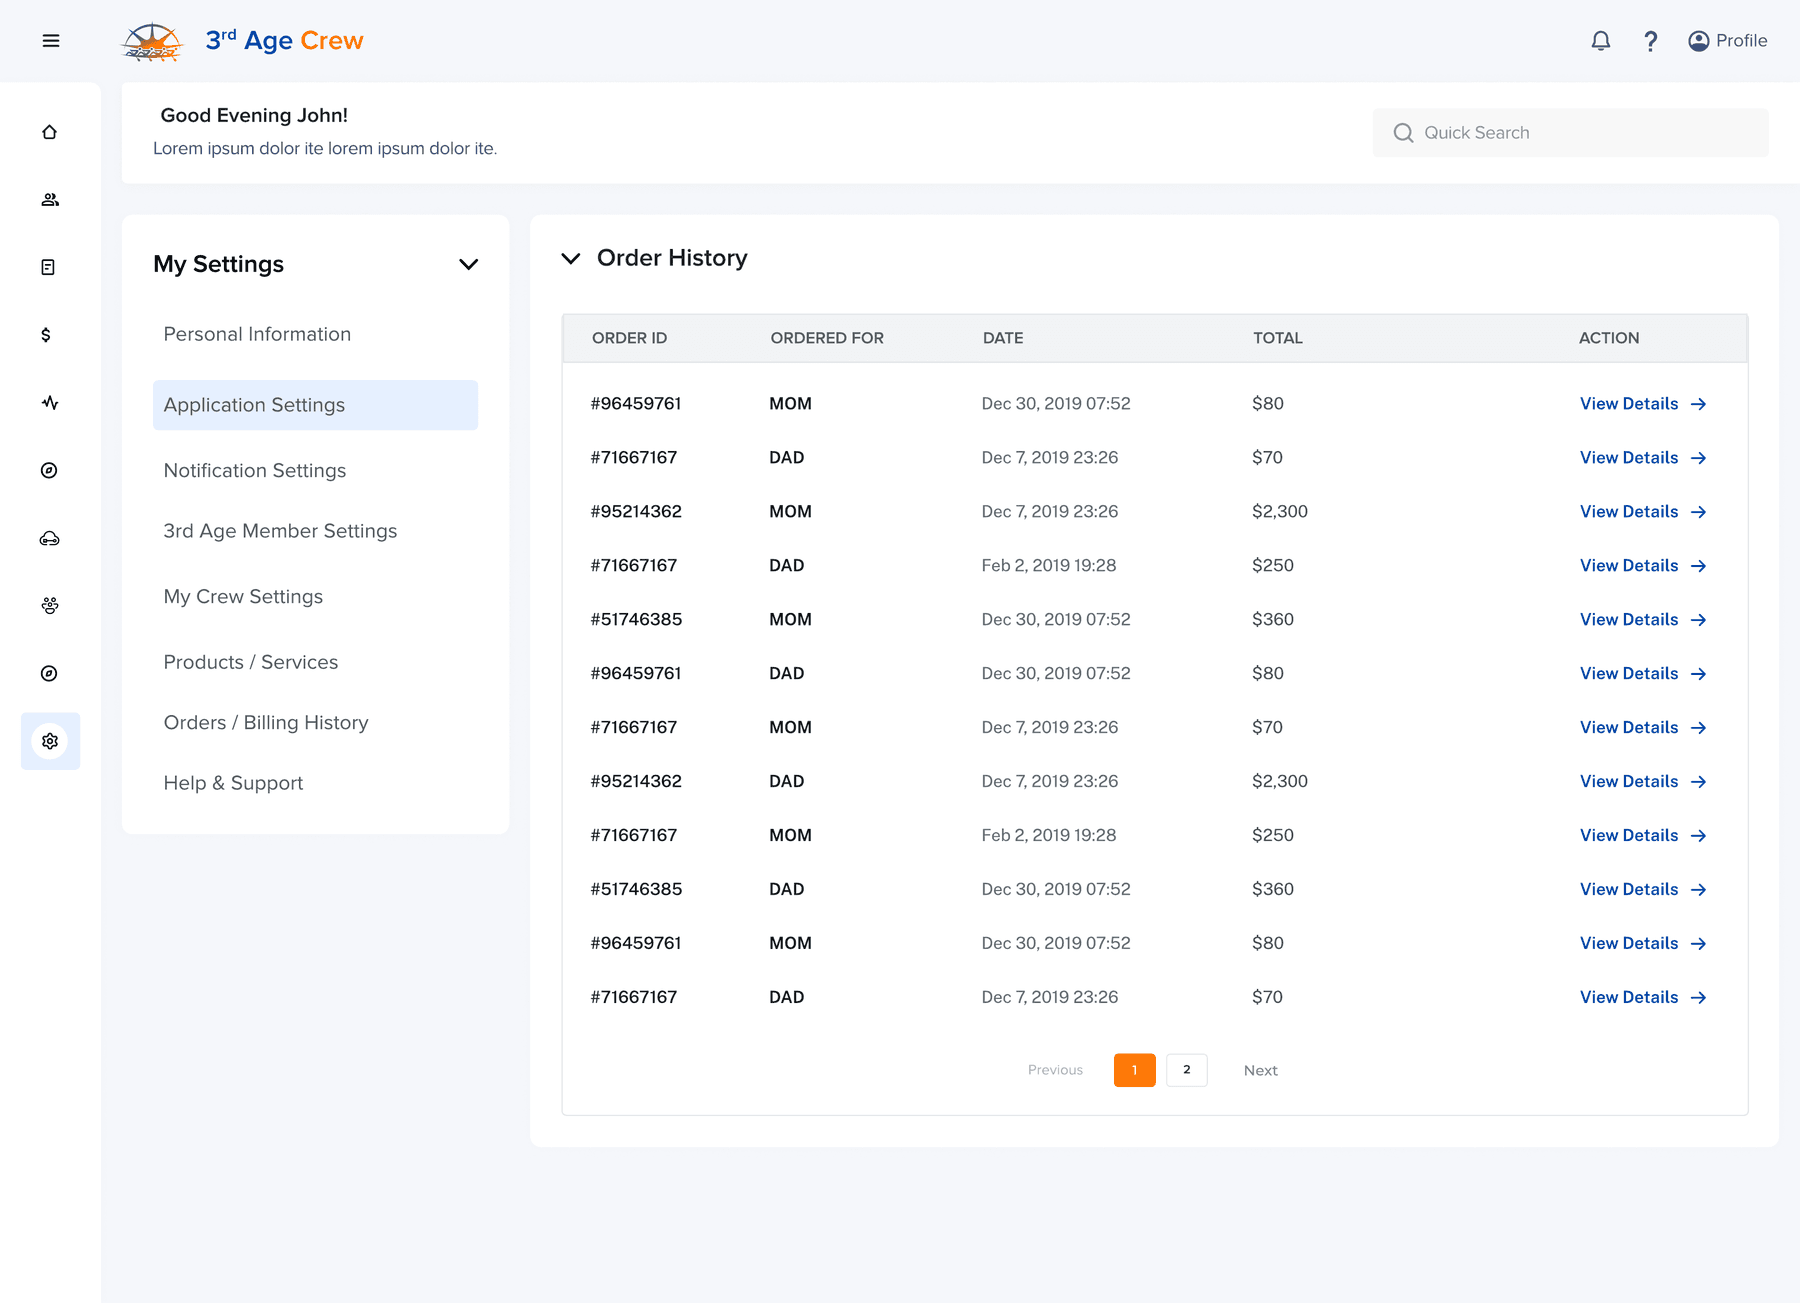1800x1303 pixels.
Task: Click the 3rd Age Crew compass logo
Action: coord(152,42)
